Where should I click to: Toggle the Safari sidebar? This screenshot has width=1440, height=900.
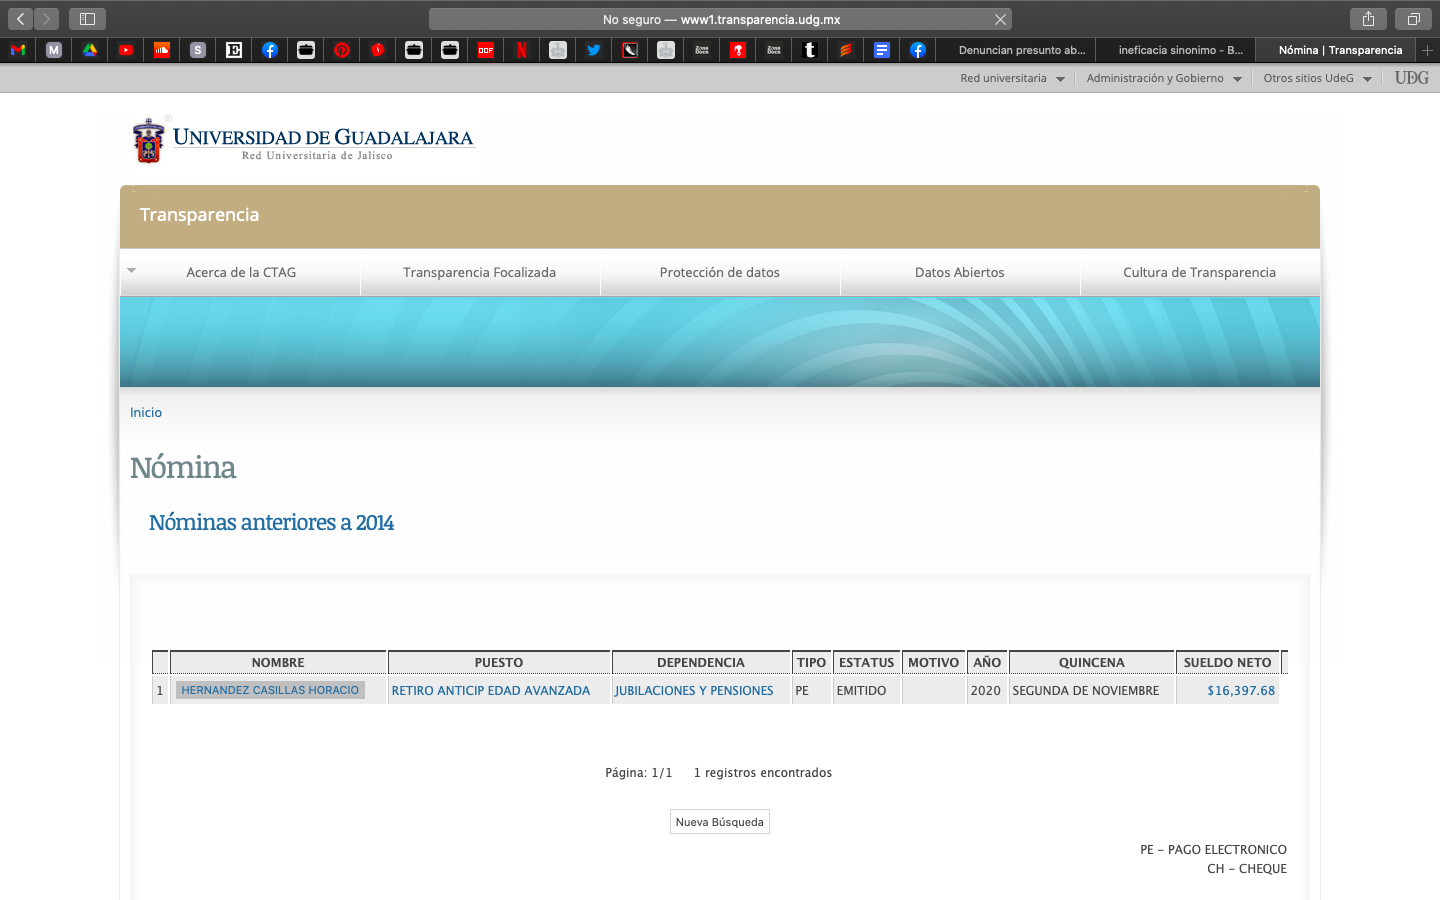(87, 19)
